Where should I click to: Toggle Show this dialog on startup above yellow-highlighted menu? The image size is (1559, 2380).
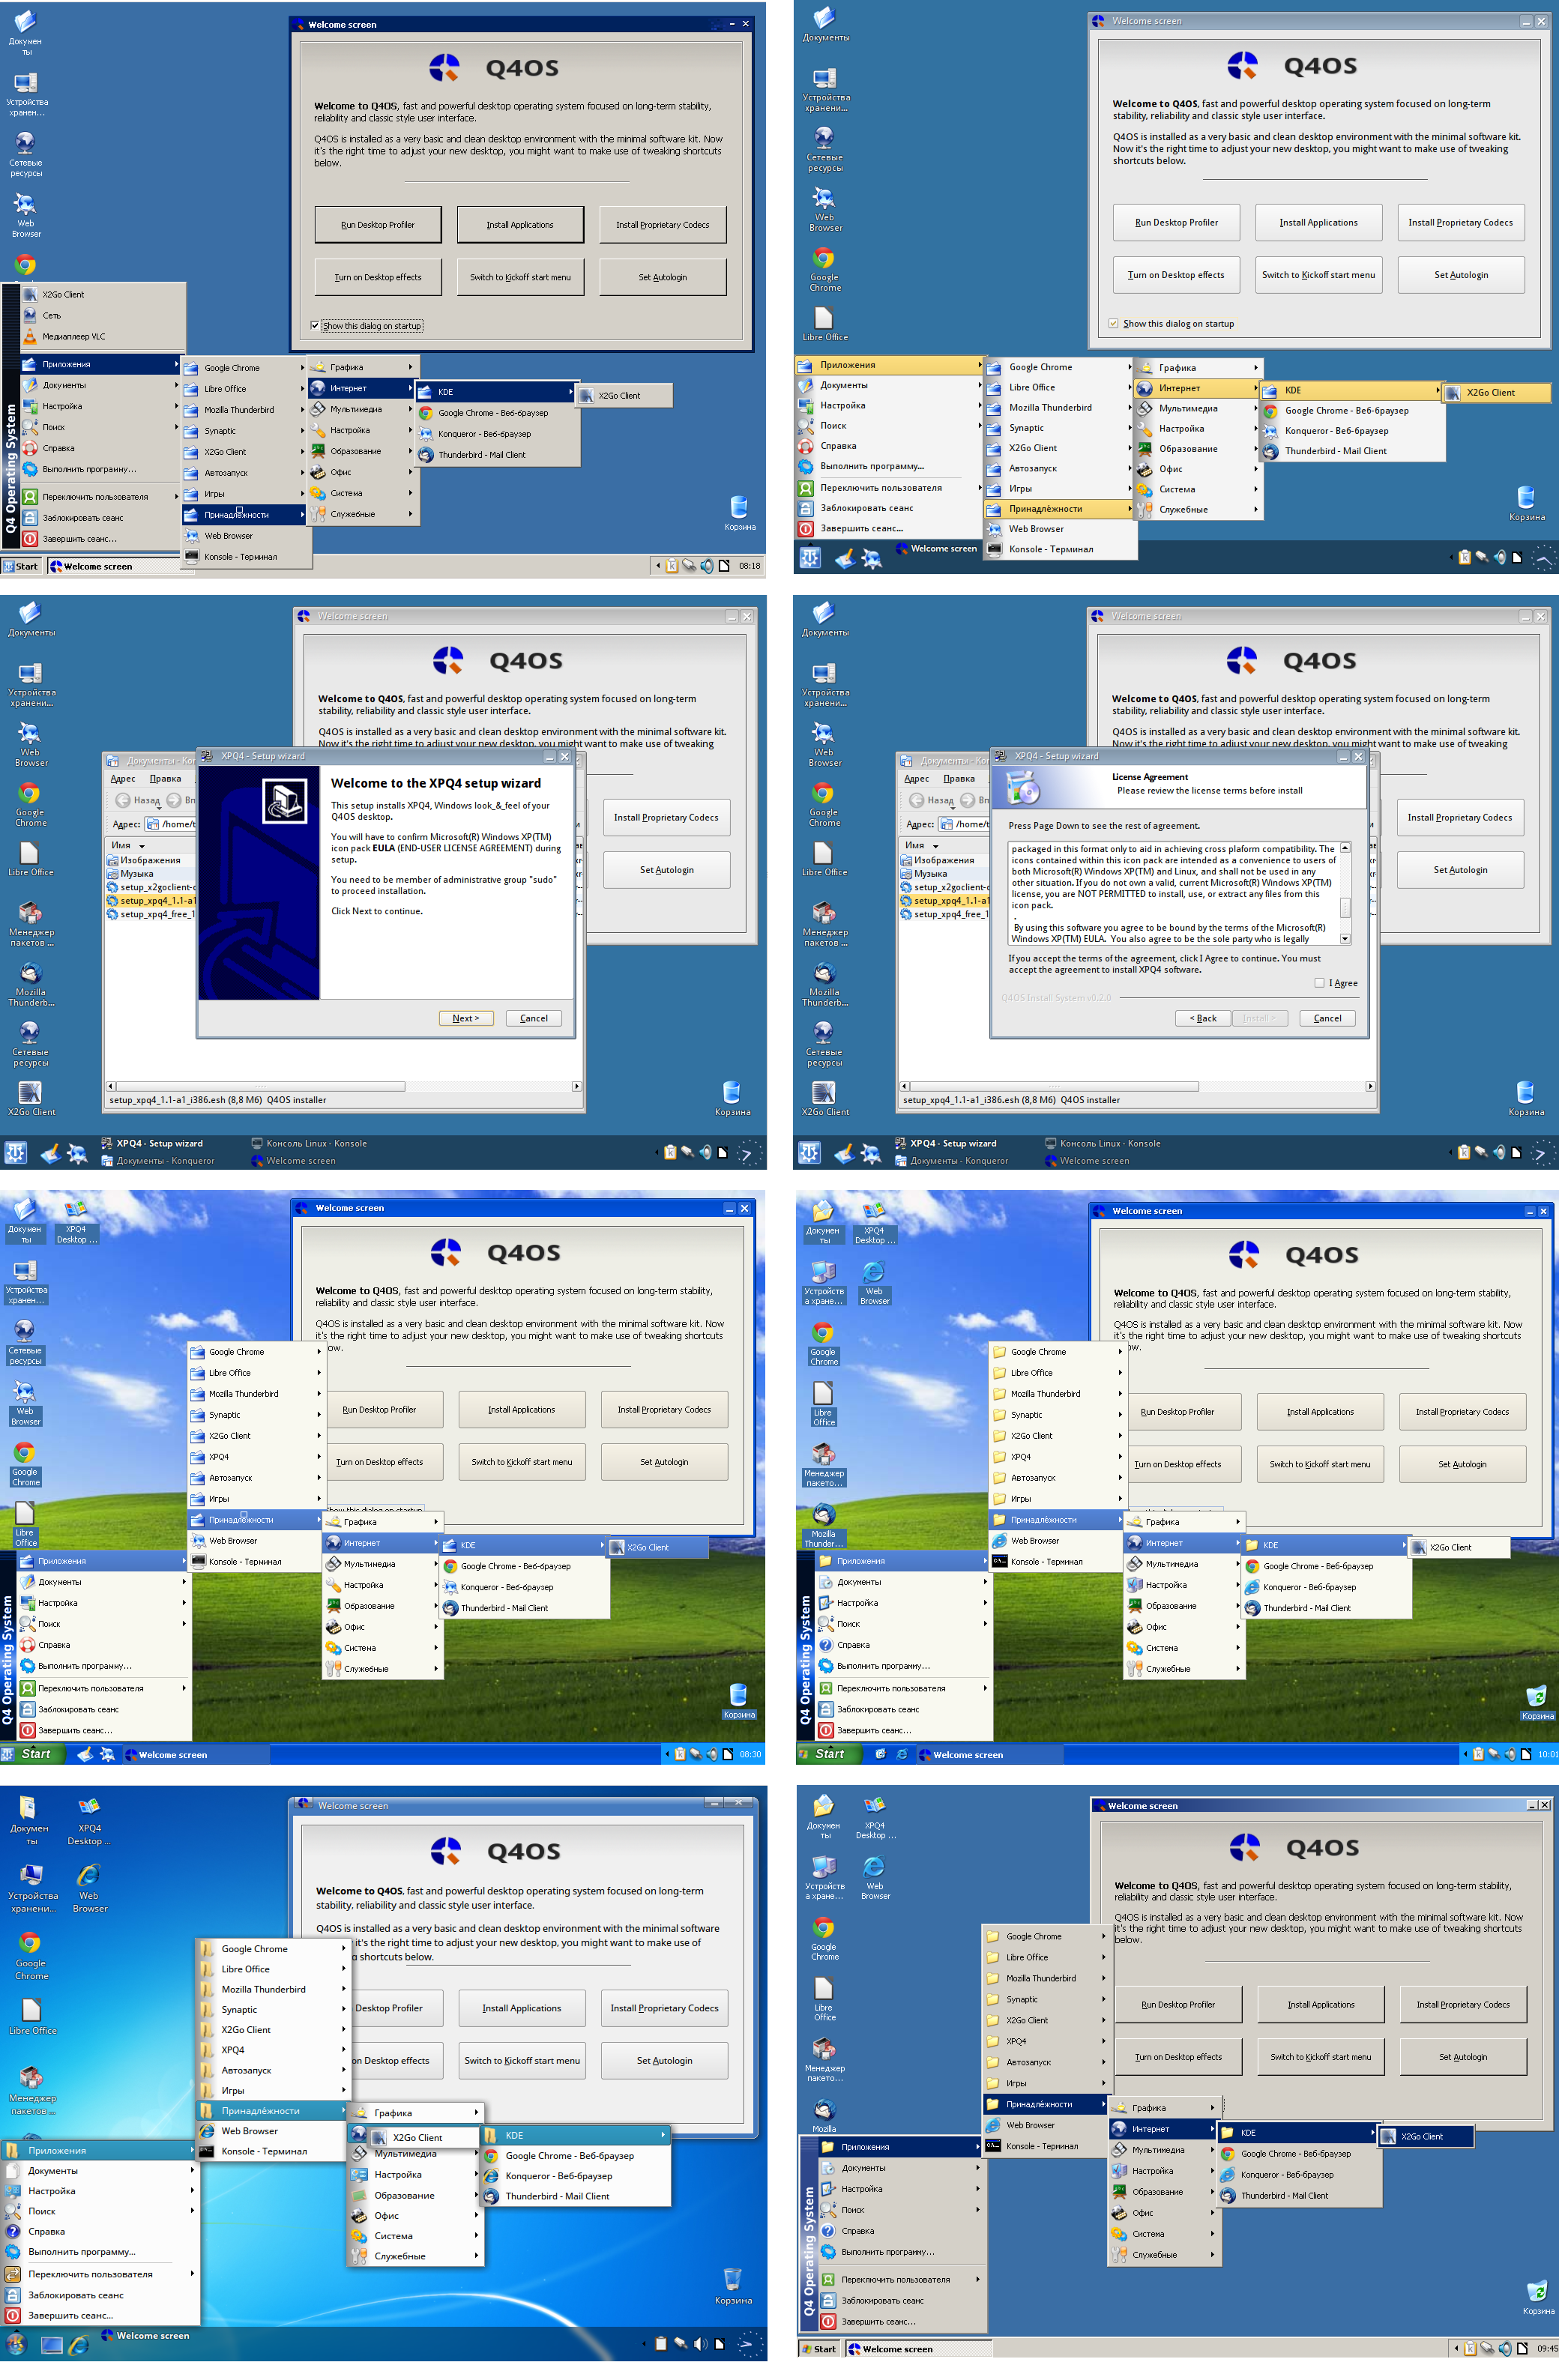tap(1113, 324)
